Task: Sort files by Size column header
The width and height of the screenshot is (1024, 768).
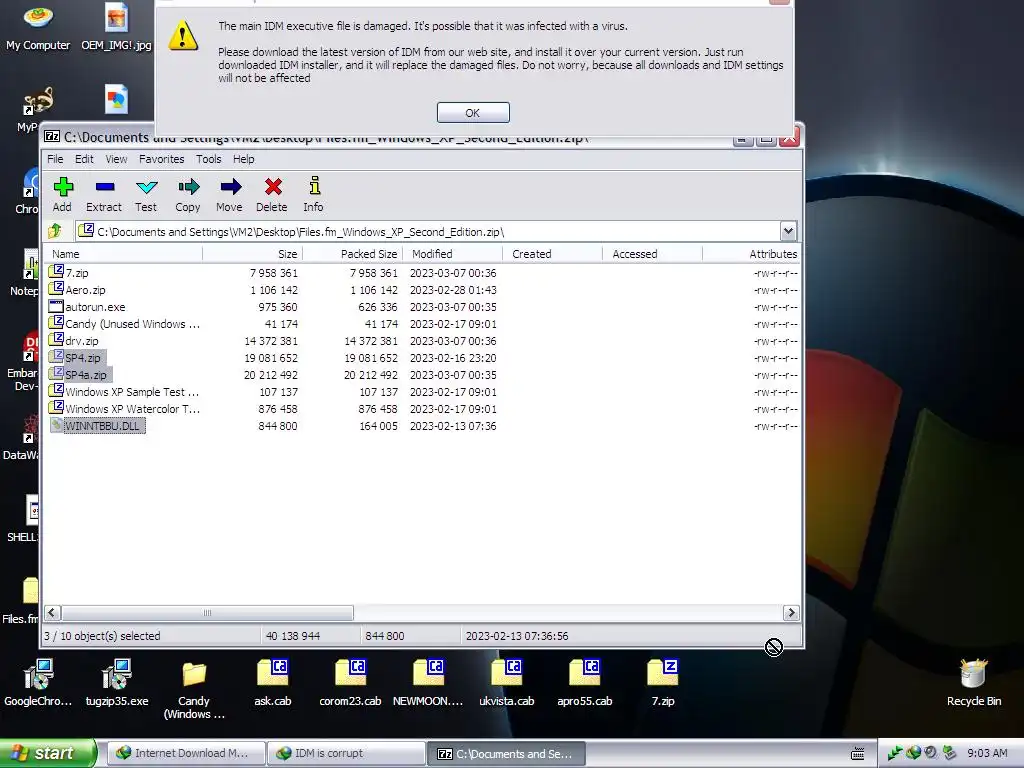Action: tap(252, 254)
